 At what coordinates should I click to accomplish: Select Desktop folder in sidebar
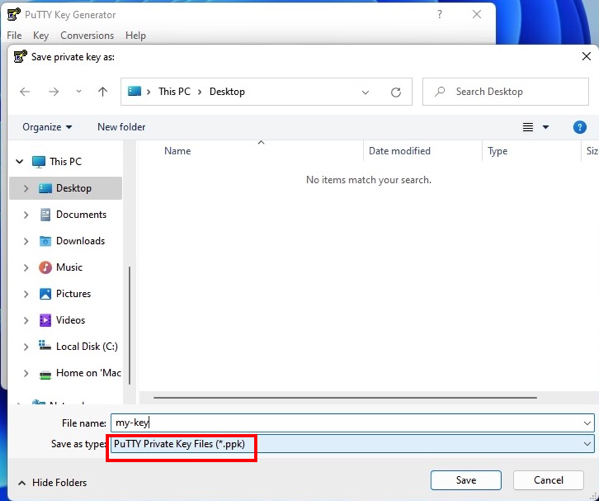65,188
